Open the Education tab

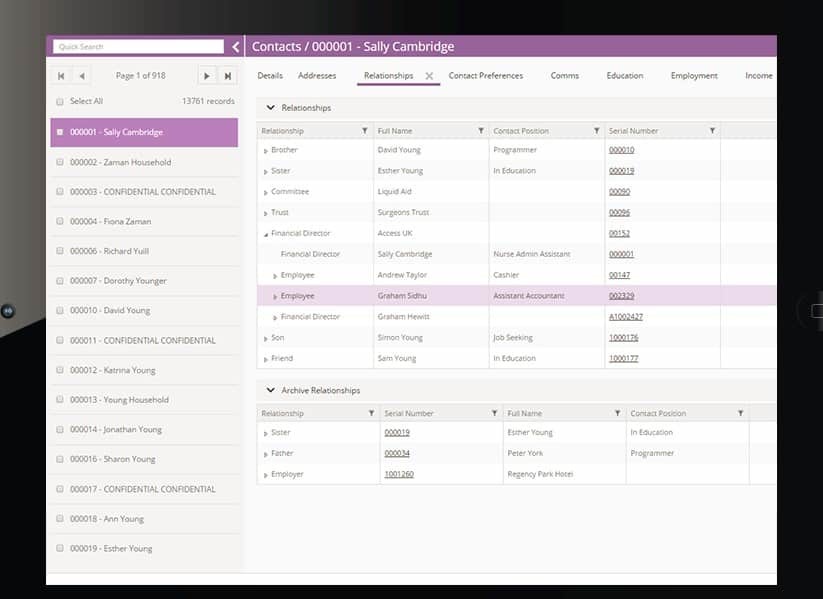click(x=624, y=76)
